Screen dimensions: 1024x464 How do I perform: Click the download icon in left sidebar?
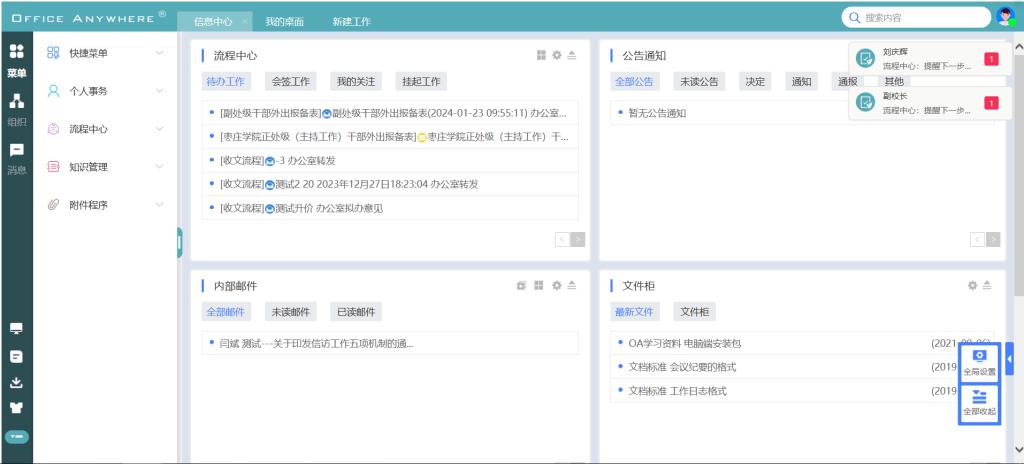[x=16, y=382]
